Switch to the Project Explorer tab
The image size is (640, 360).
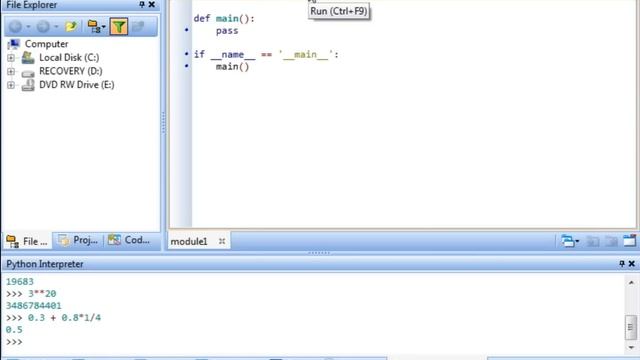[78, 240]
